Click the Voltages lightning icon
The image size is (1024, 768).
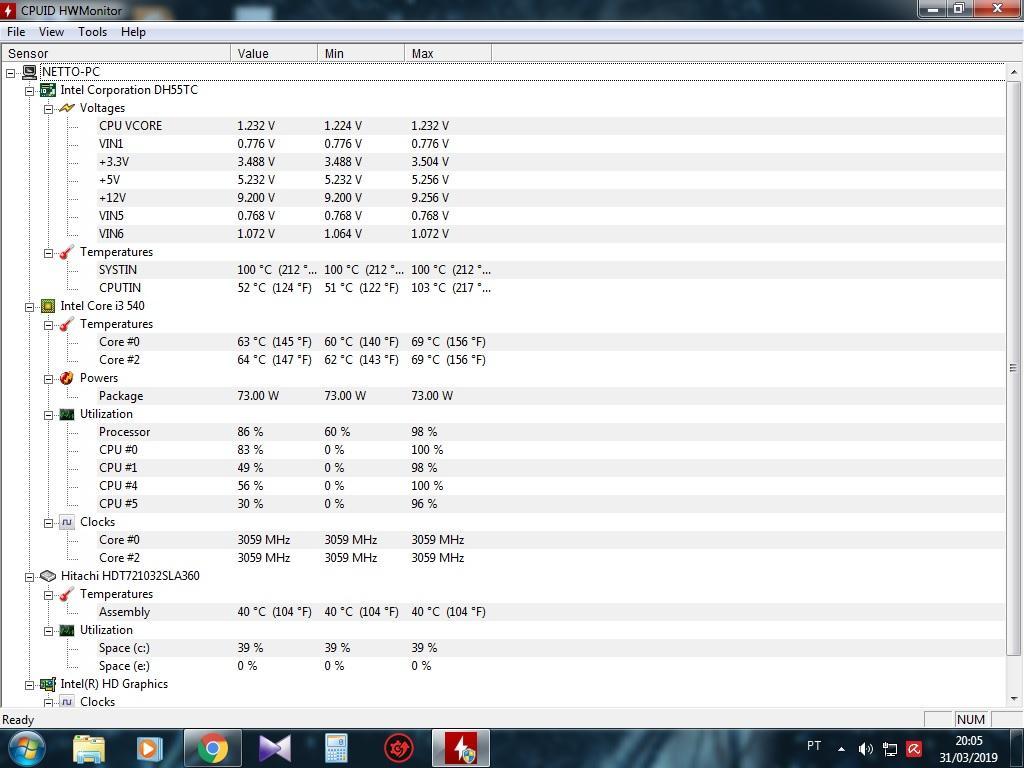67,108
